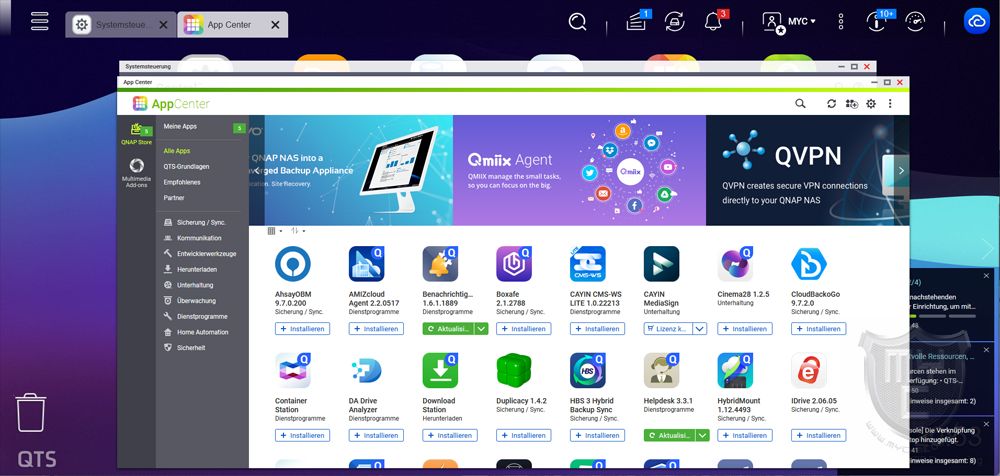The width and height of the screenshot is (1000, 476).
Task: Select Alle Apps category
Action: (x=177, y=151)
